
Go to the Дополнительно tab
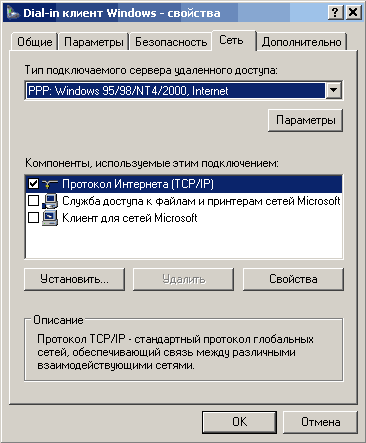(x=301, y=42)
